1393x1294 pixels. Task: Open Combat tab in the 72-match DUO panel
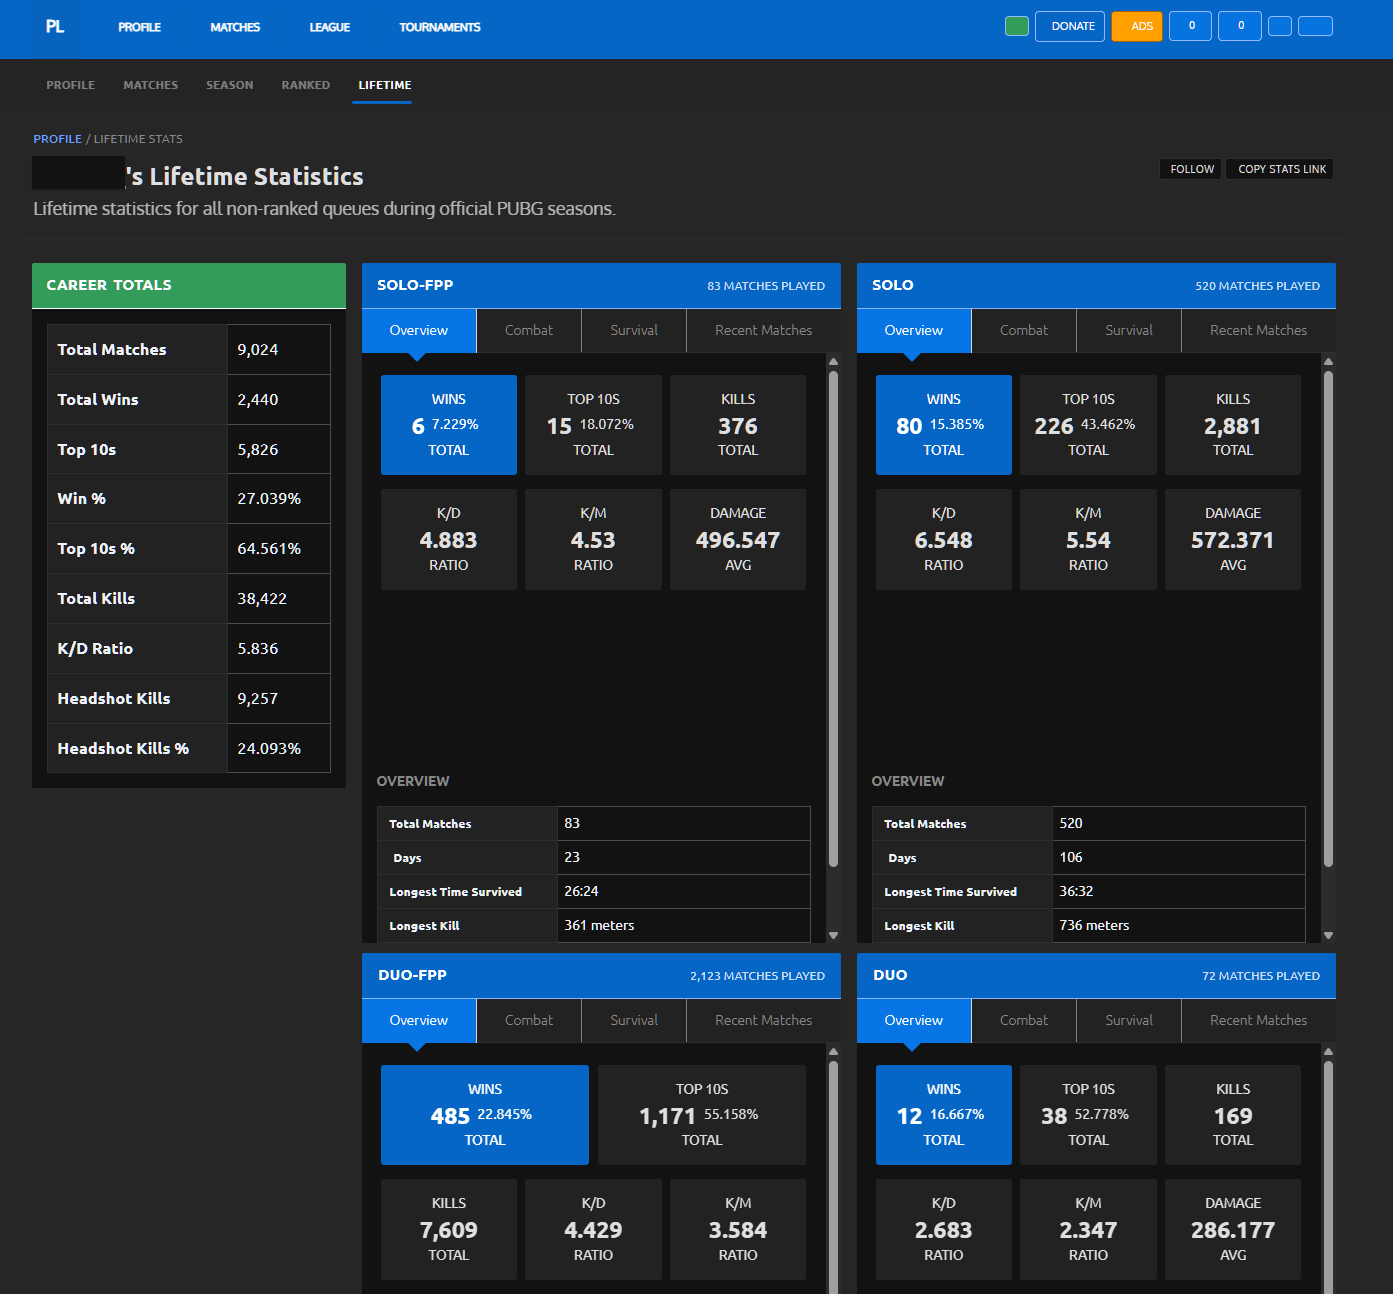pos(1024,1020)
